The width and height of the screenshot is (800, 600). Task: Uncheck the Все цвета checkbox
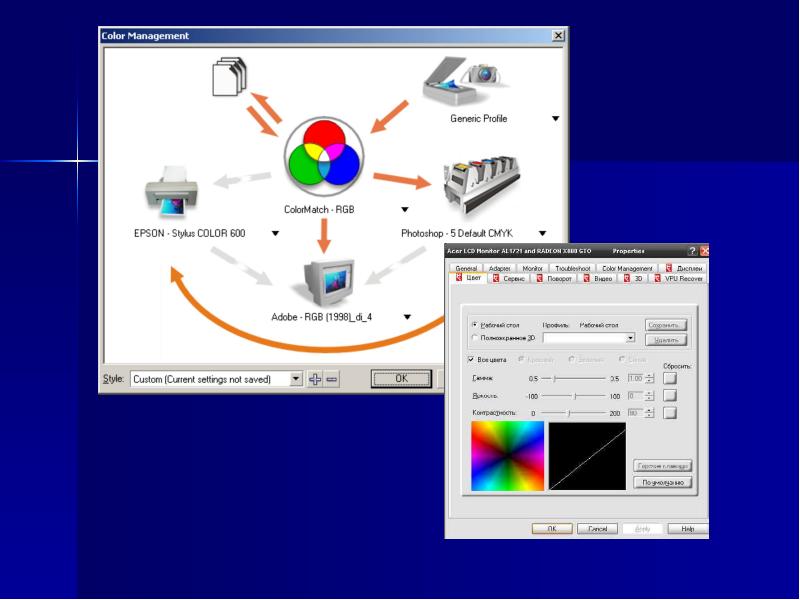coord(470,359)
